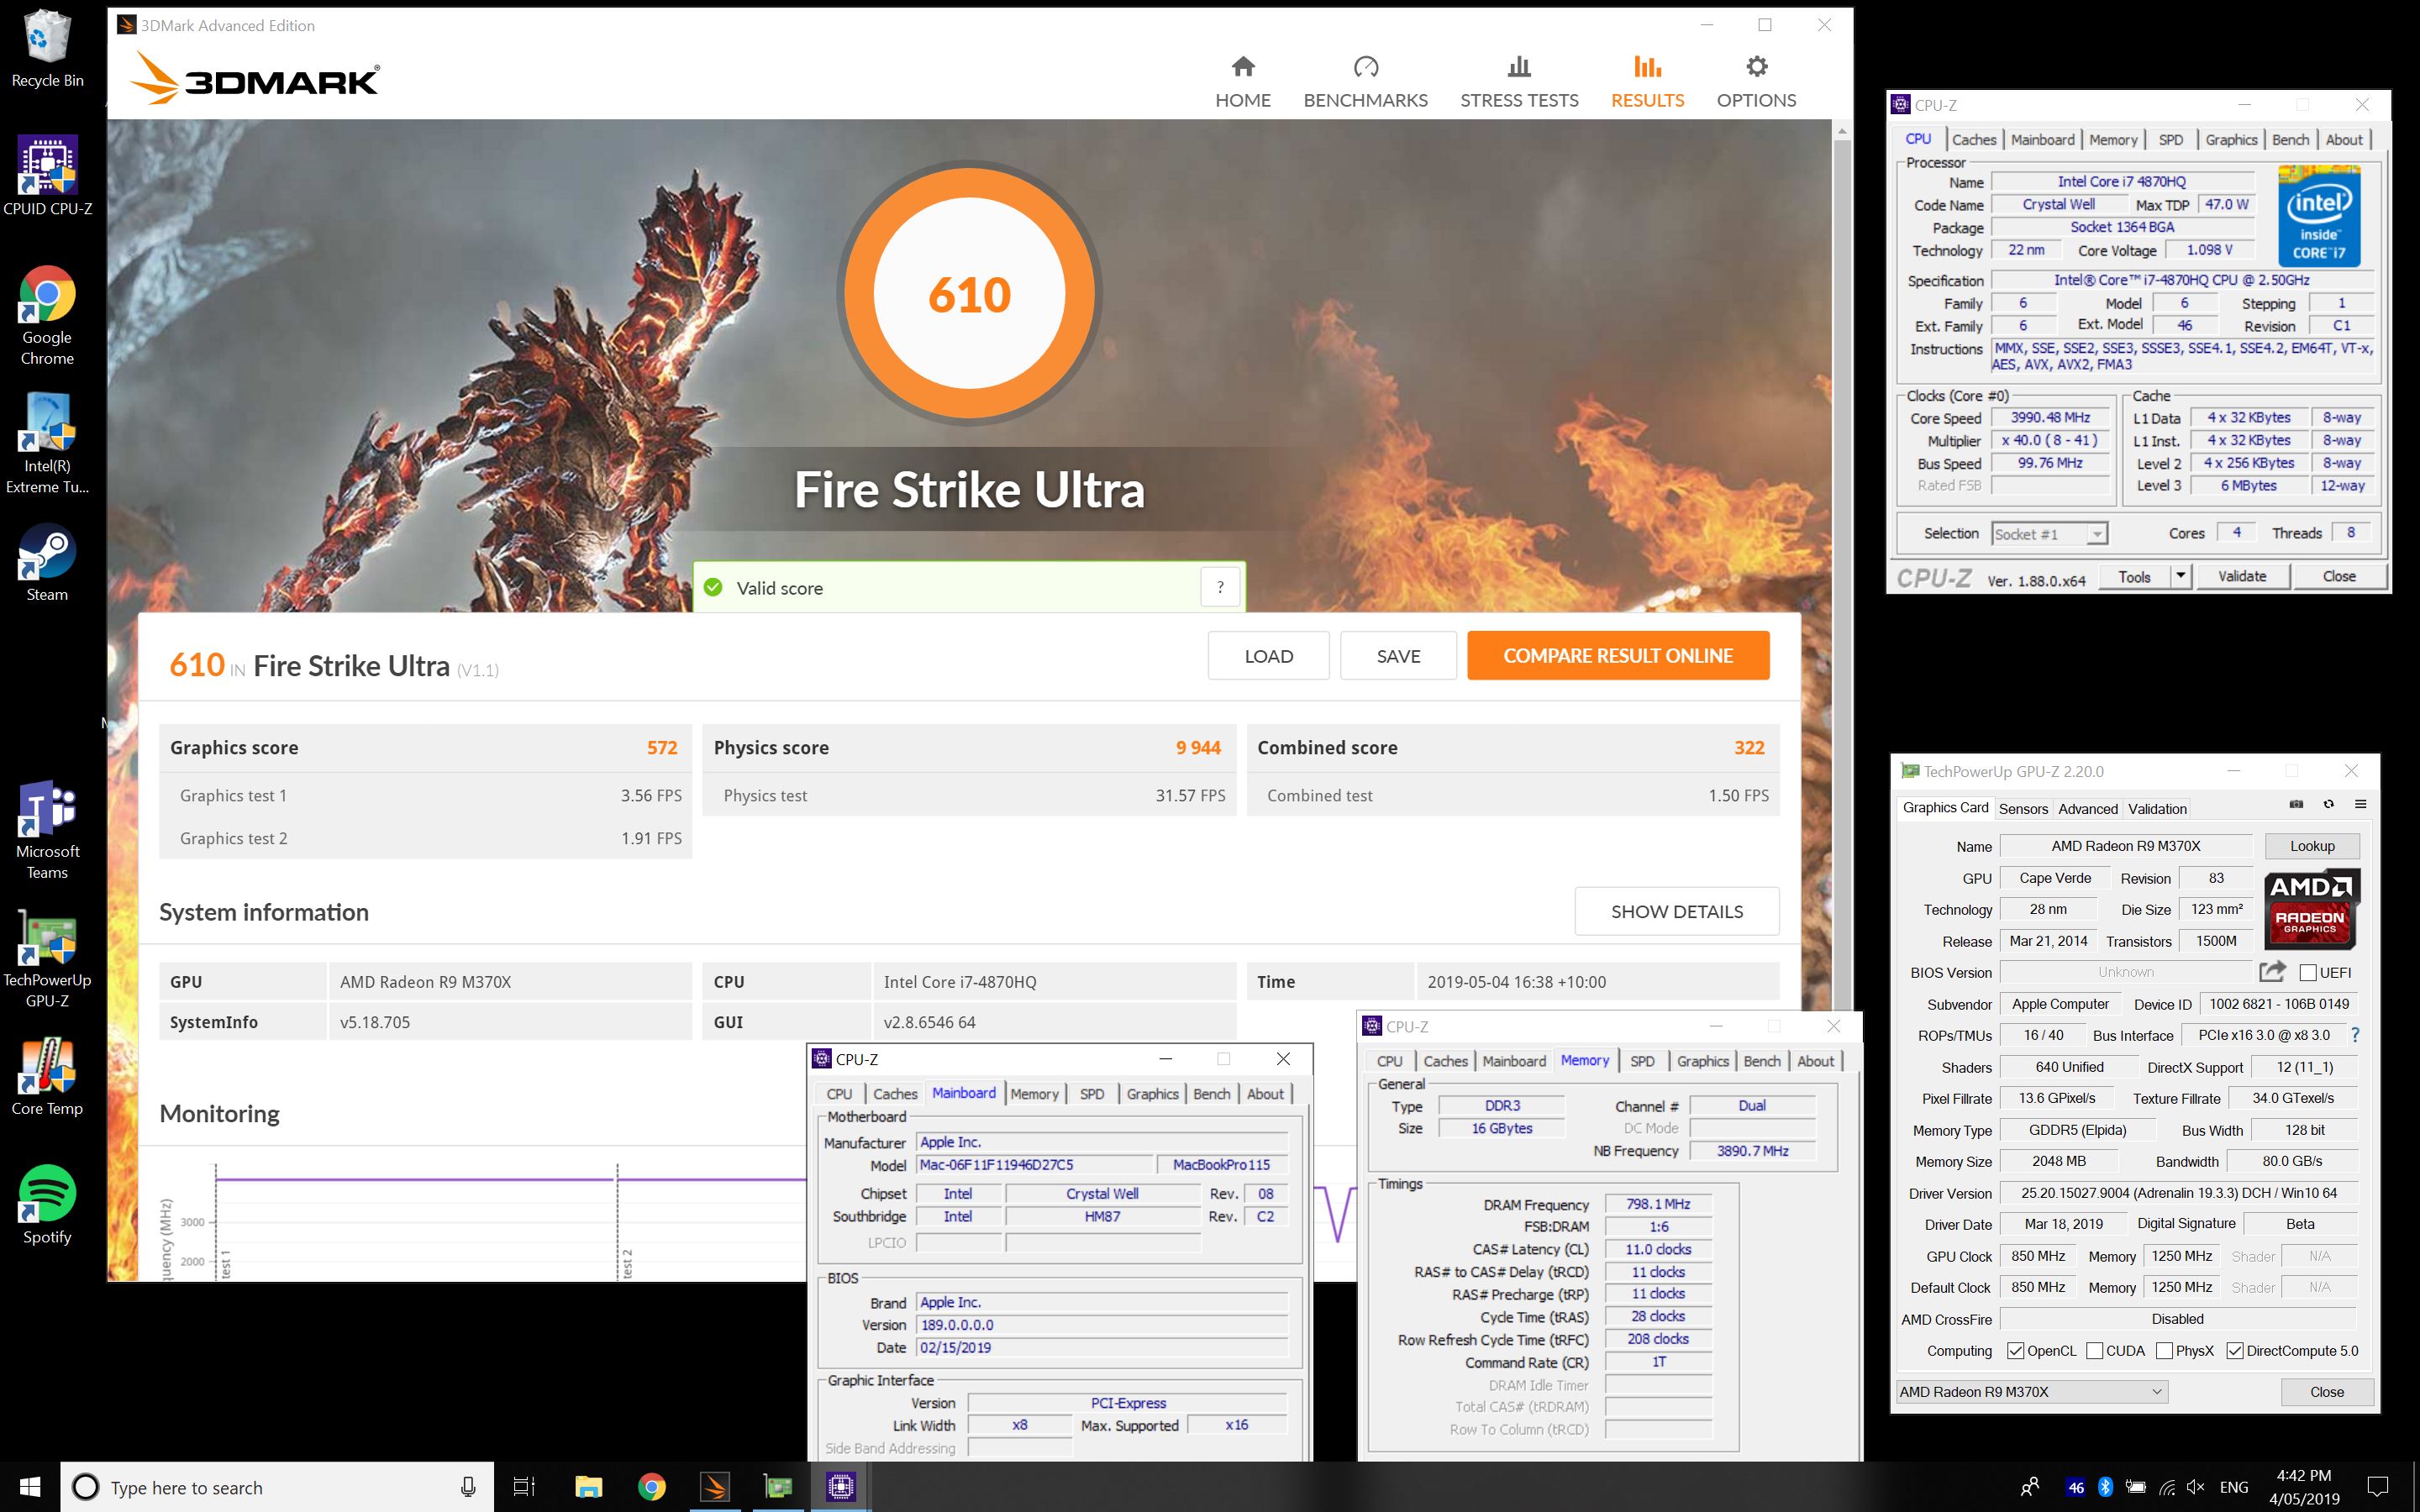
Task: Click SHOW DETAILS for system information
Action: click(x=1677, y=911)
